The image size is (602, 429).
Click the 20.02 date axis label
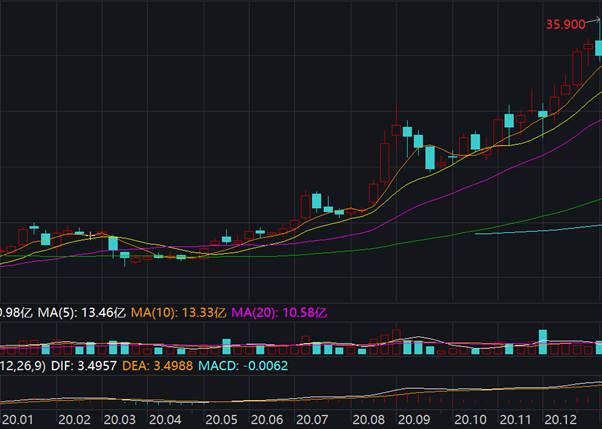tap(74, 419)
